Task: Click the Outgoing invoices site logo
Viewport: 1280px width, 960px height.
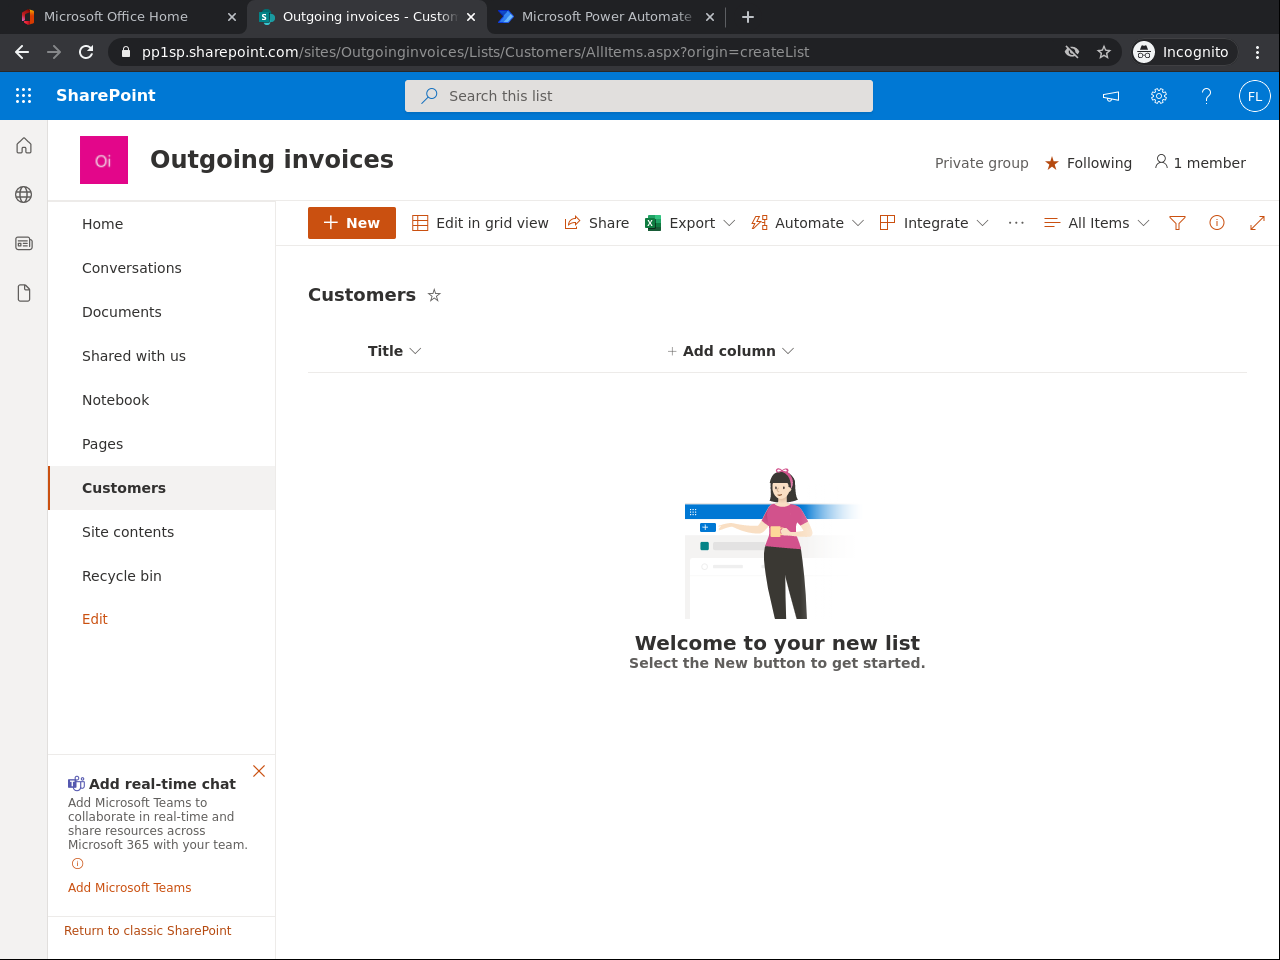Action: click(104, 160)
